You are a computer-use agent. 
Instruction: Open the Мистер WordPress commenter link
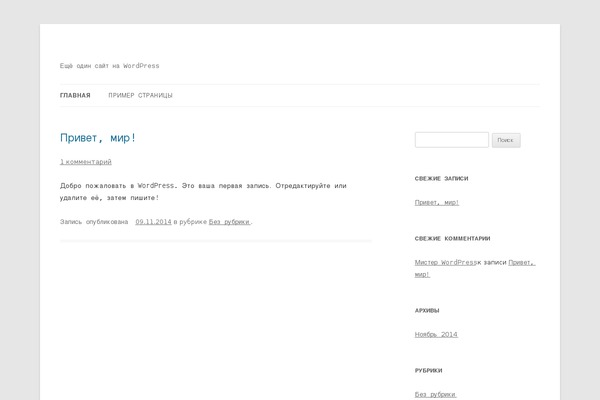pos(446,263)
